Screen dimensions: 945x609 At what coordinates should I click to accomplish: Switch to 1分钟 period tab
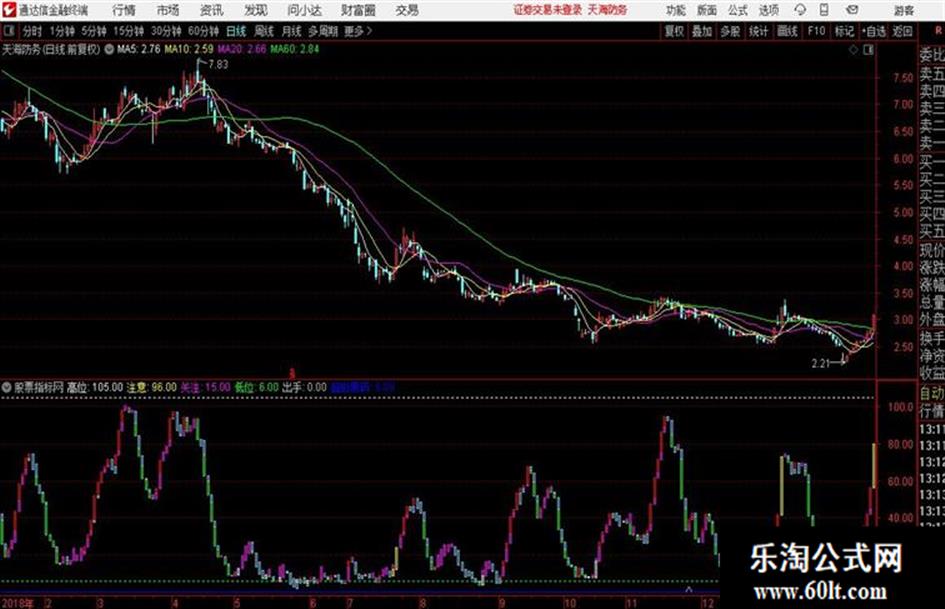61,31
